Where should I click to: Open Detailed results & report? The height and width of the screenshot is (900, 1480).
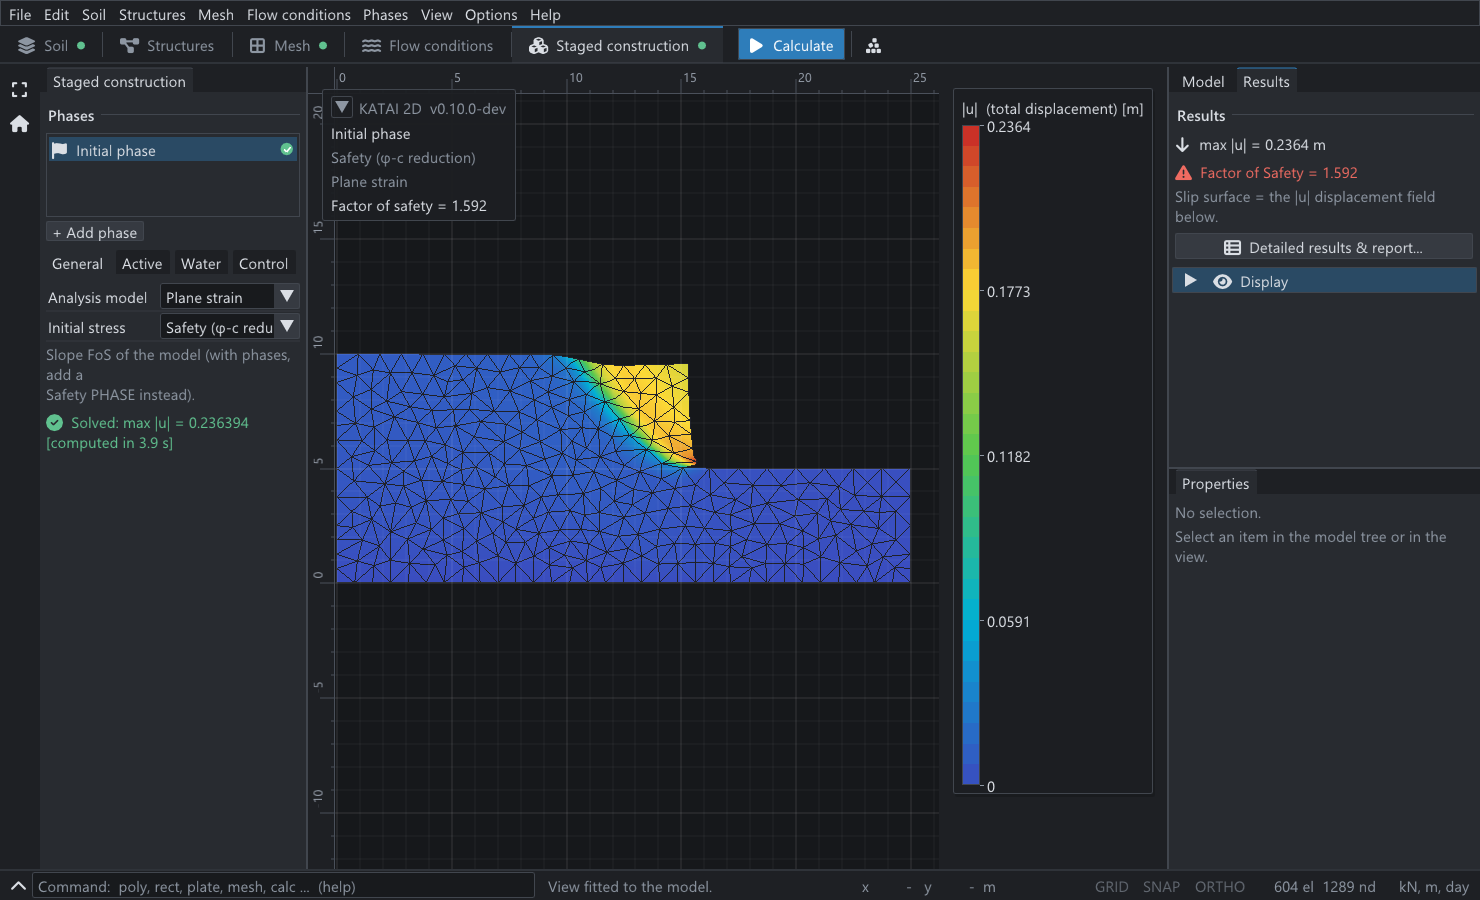coord(1323,248)
